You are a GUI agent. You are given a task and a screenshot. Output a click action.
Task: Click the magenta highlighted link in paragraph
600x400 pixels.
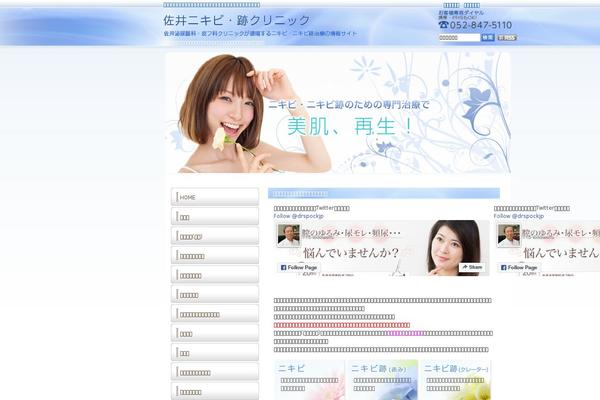pyautogui.click(x=405, y=333)
